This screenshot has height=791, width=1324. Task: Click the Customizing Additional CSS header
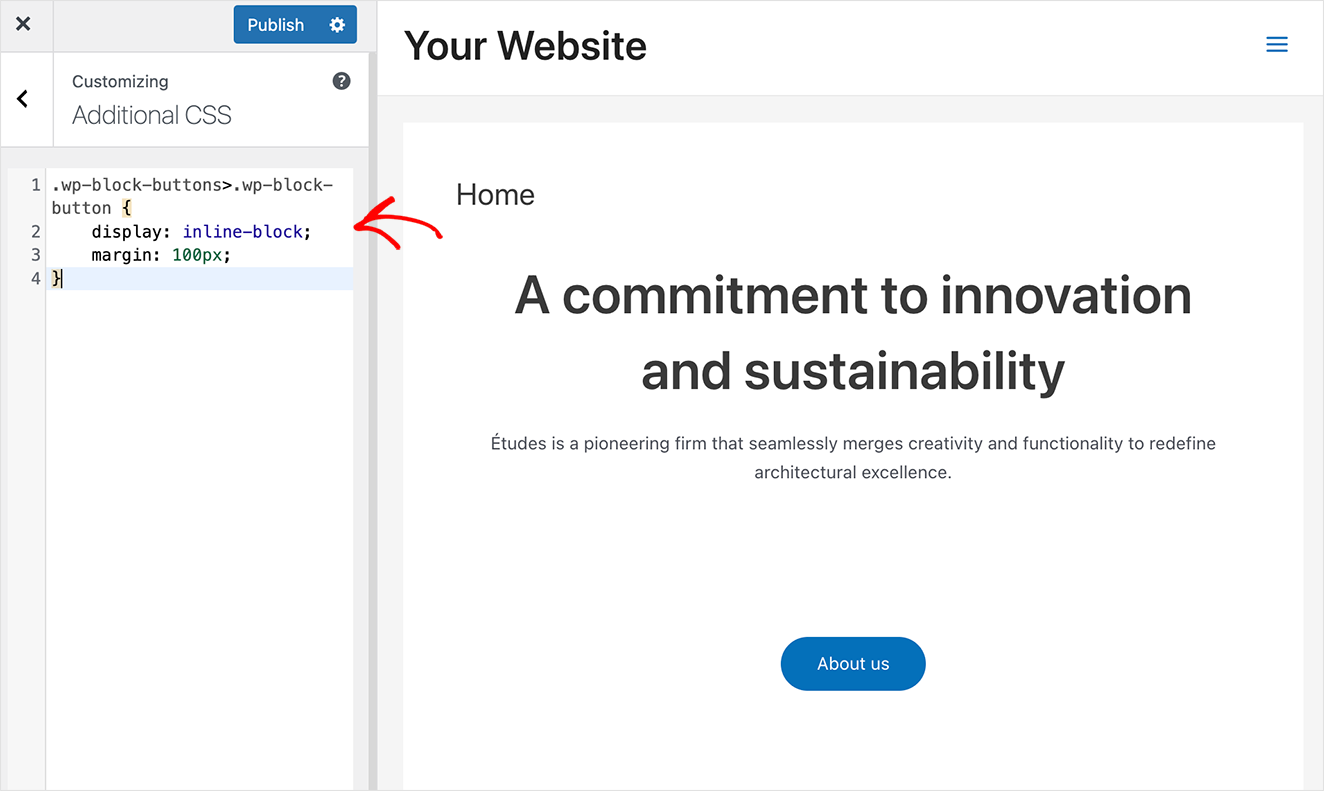click(x=151, y=115)
